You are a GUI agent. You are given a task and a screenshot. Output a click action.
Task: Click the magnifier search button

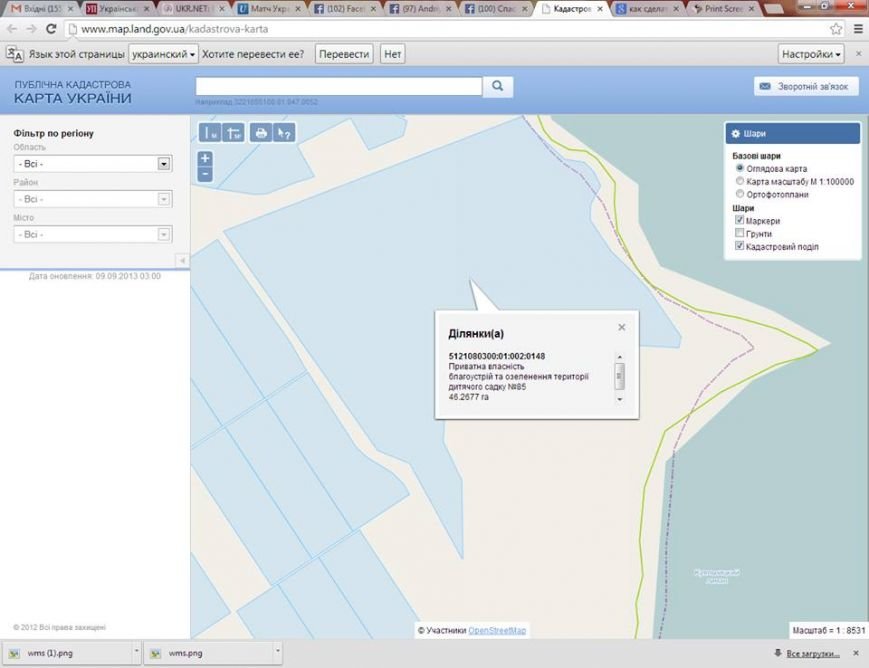point(498,86)
